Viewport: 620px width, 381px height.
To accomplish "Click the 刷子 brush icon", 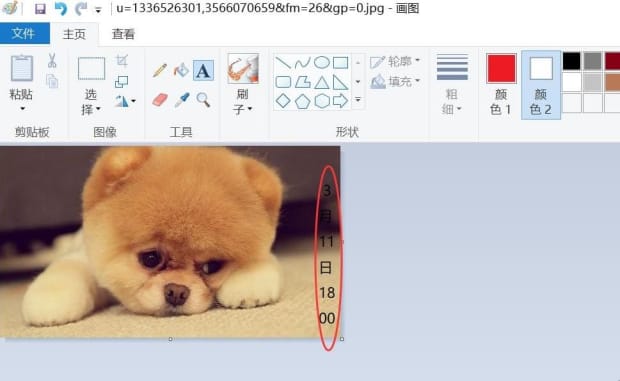I will pos(243,68).
